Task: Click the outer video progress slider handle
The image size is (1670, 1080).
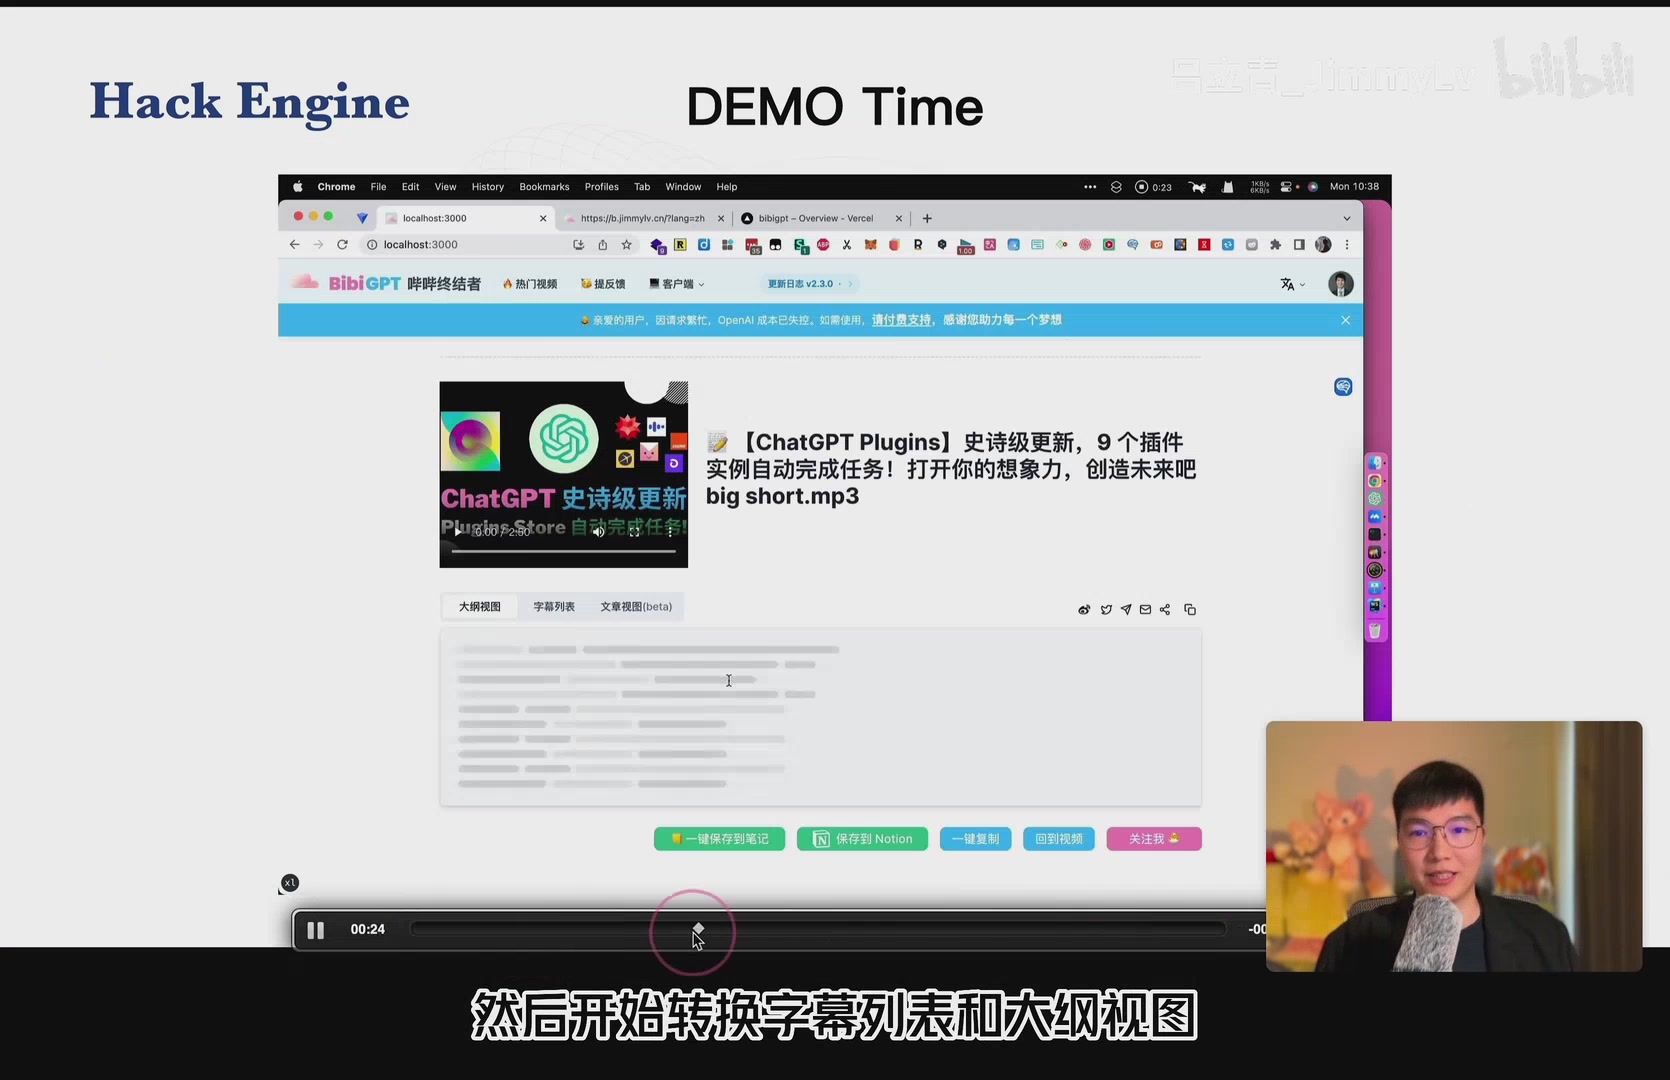Action: tap(698, 929)
